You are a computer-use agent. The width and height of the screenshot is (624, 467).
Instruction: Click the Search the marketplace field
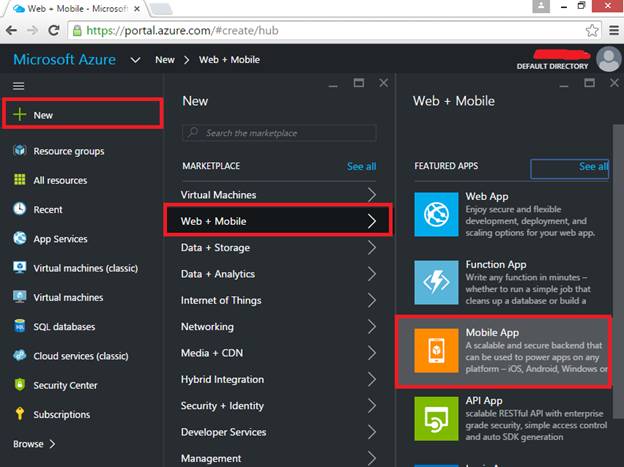tap(279, 133)
